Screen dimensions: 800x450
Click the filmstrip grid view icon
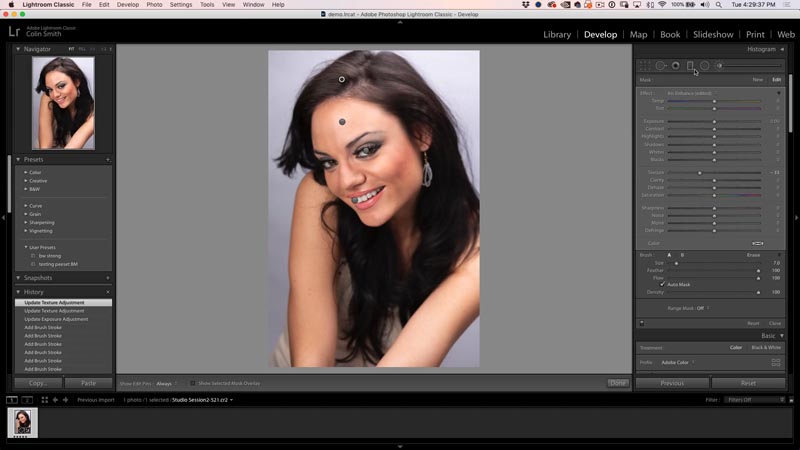(43, 400)
